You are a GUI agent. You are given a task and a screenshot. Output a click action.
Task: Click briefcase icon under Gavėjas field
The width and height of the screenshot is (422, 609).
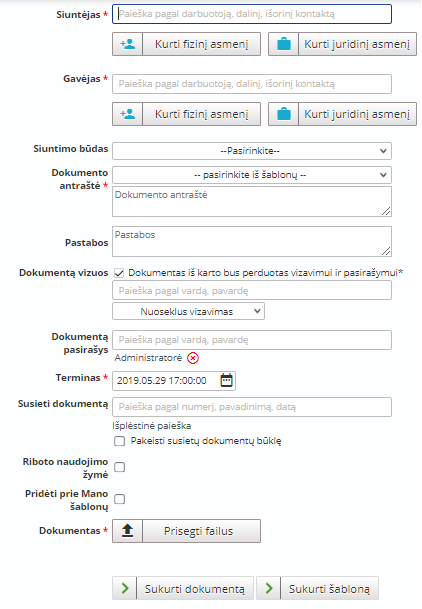click(x=284, y=114)
